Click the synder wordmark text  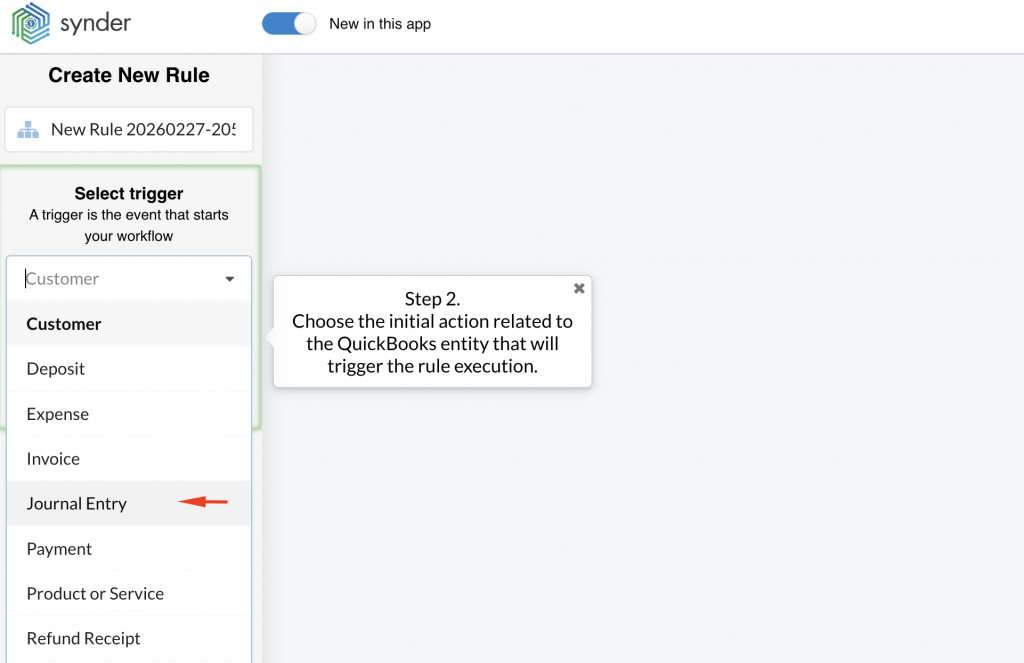[95, 23]
